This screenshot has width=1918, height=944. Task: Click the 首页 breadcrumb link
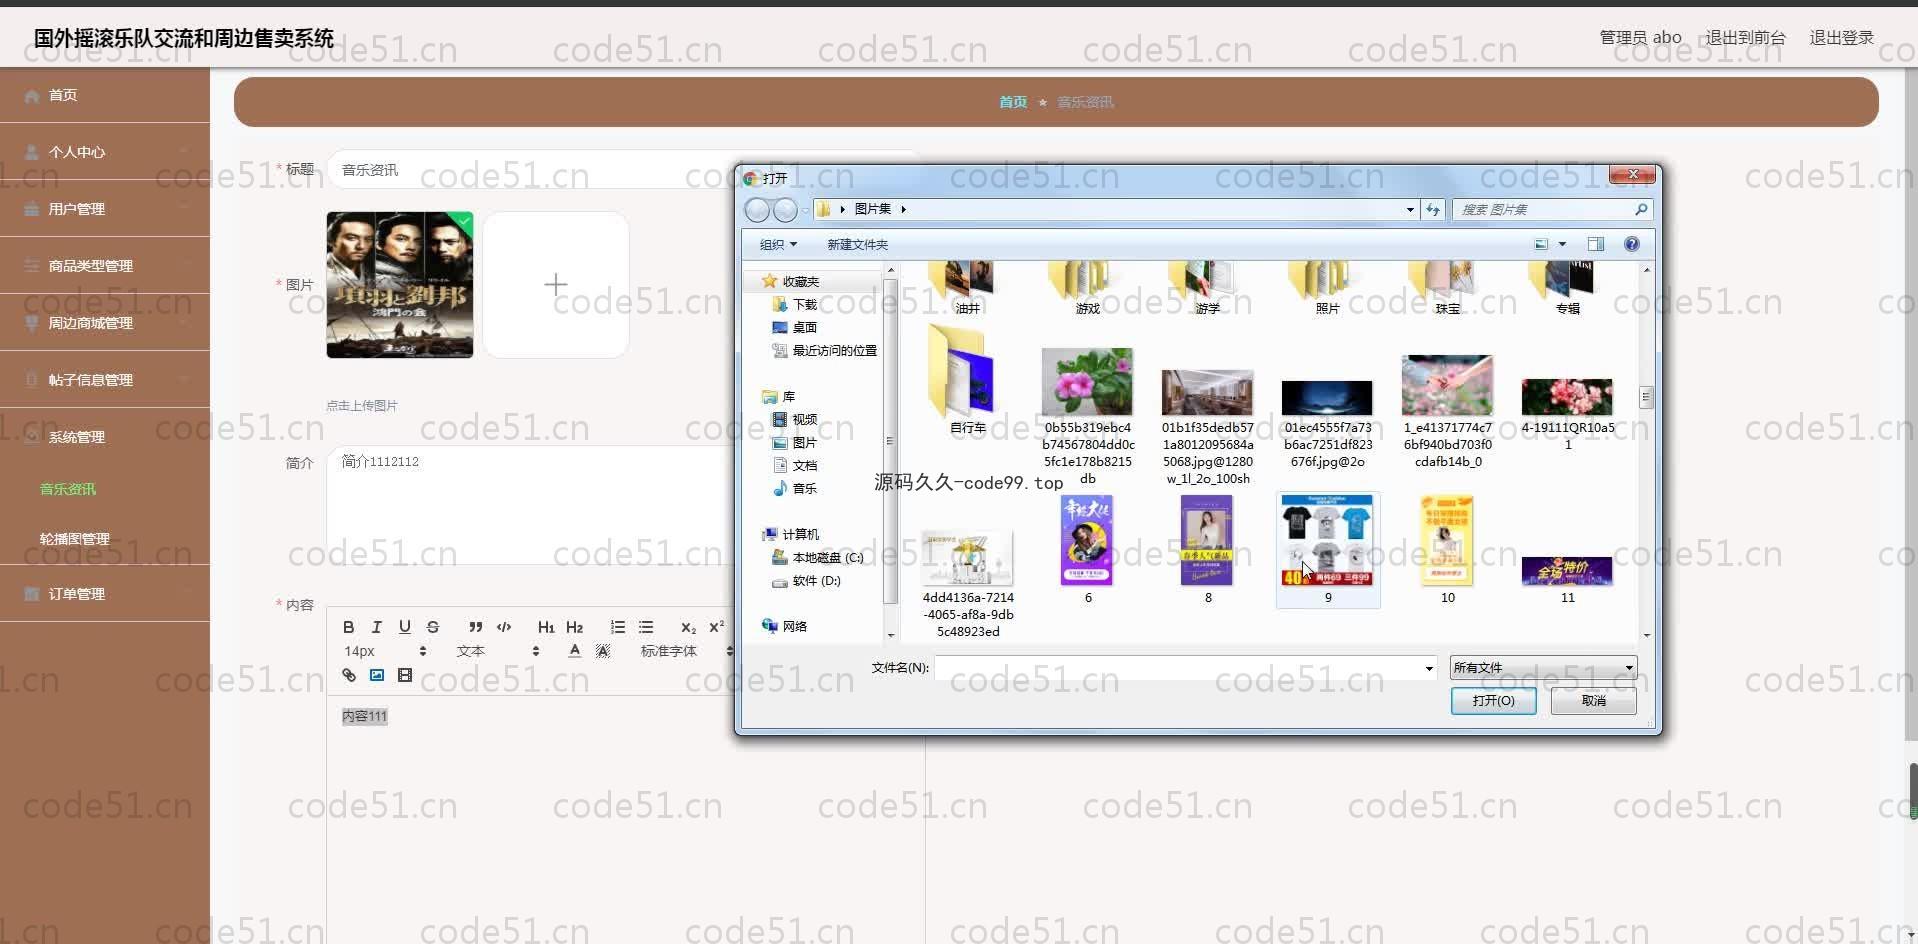click(1013, 102)
